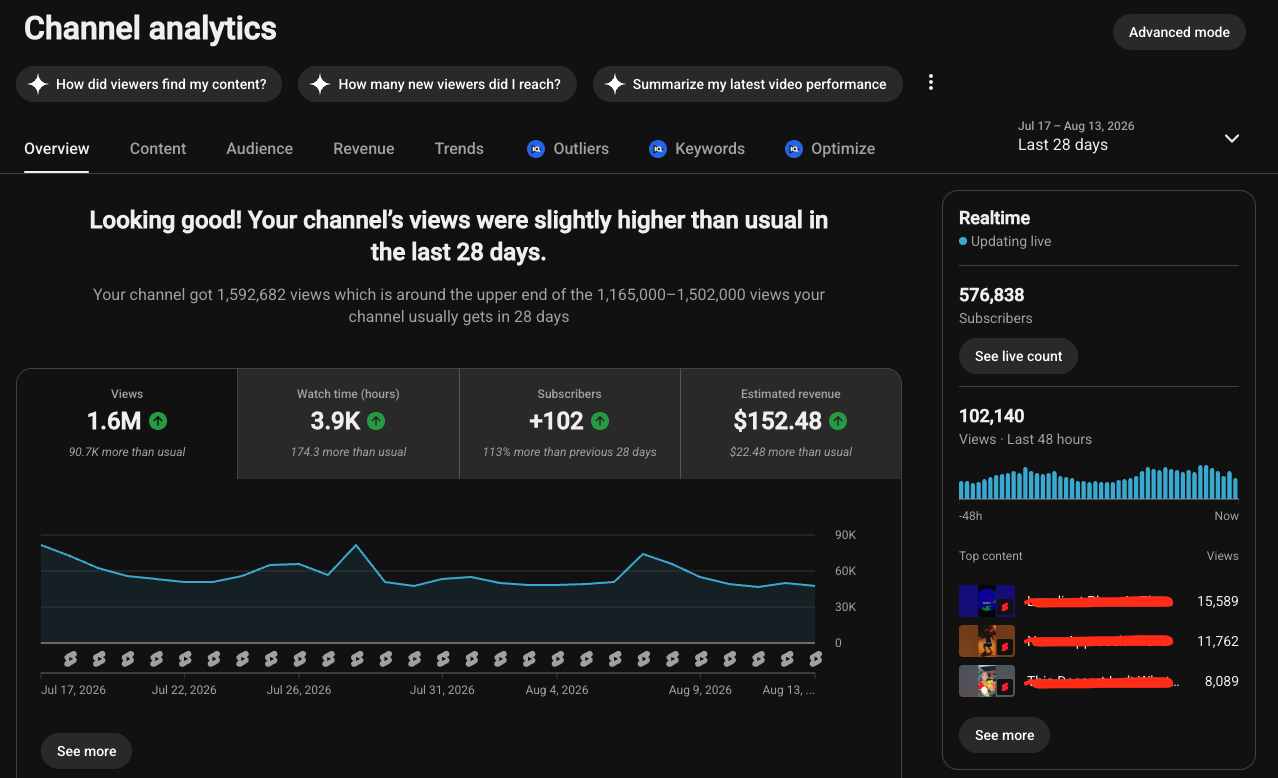Switch to the Content tab
The image size is (1278, 778).
click(x=158, y=148)
